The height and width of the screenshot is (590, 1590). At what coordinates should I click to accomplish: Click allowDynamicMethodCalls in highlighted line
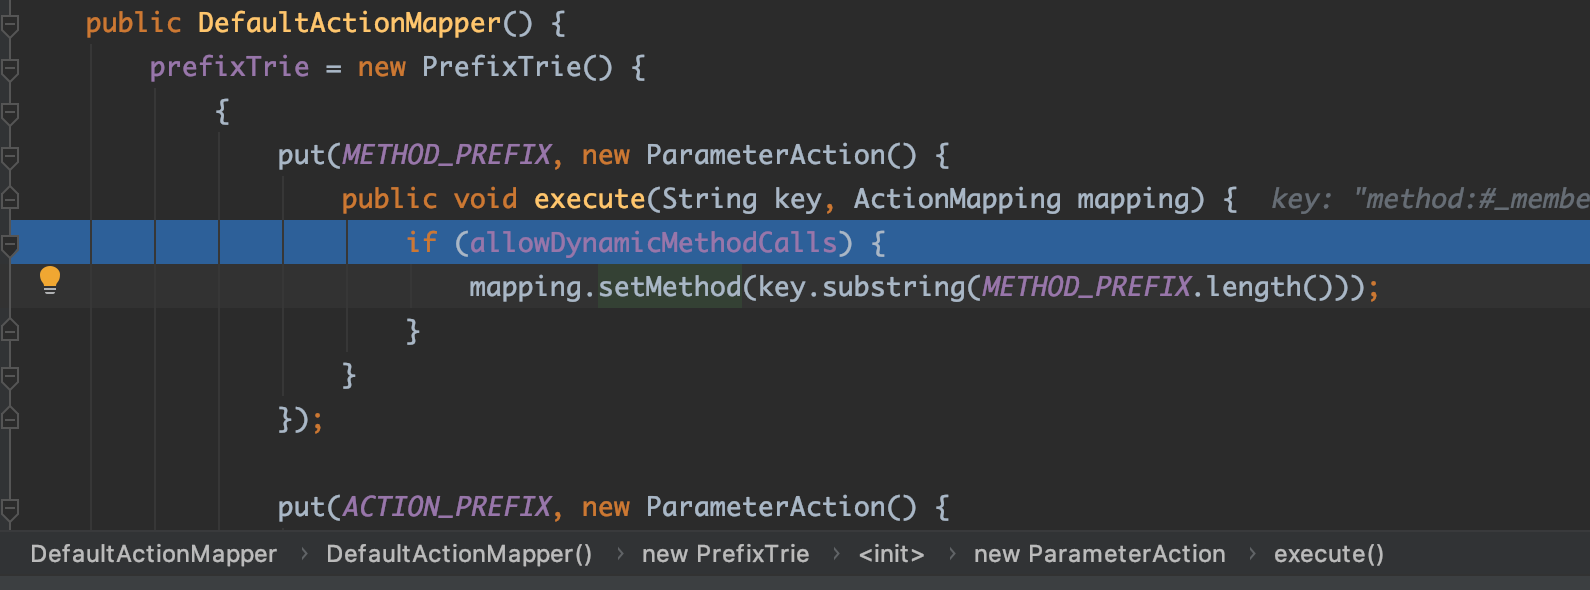[x=653, y=243]
